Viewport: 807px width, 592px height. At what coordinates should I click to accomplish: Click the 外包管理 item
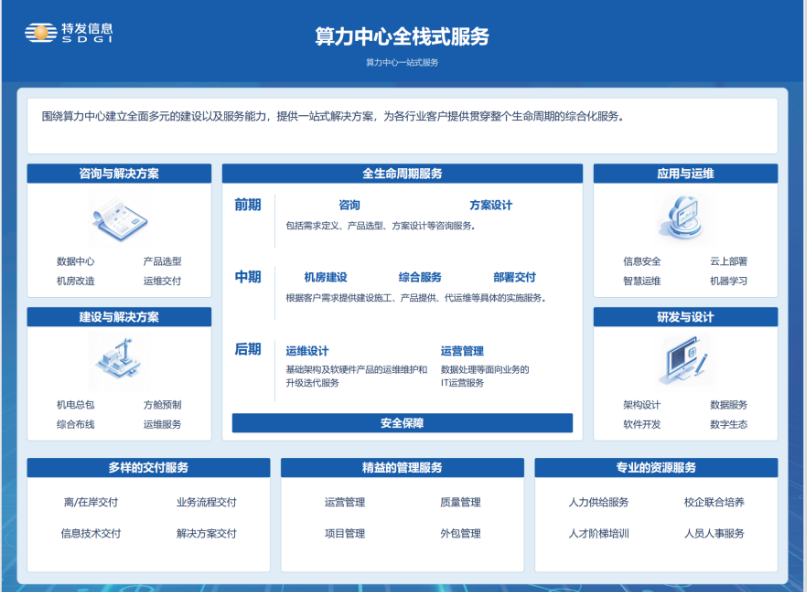(460, 533)
